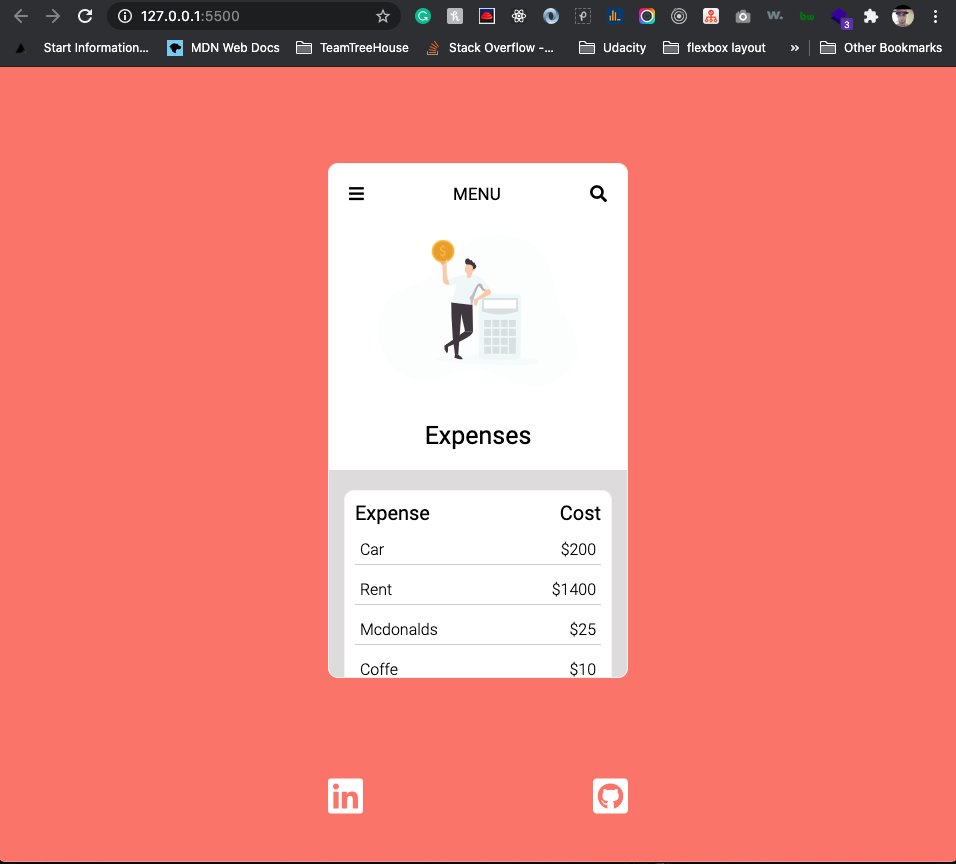Open the Udacity bookmarks folder
This screenshot has width=956, height=864.
pos(611,47)
